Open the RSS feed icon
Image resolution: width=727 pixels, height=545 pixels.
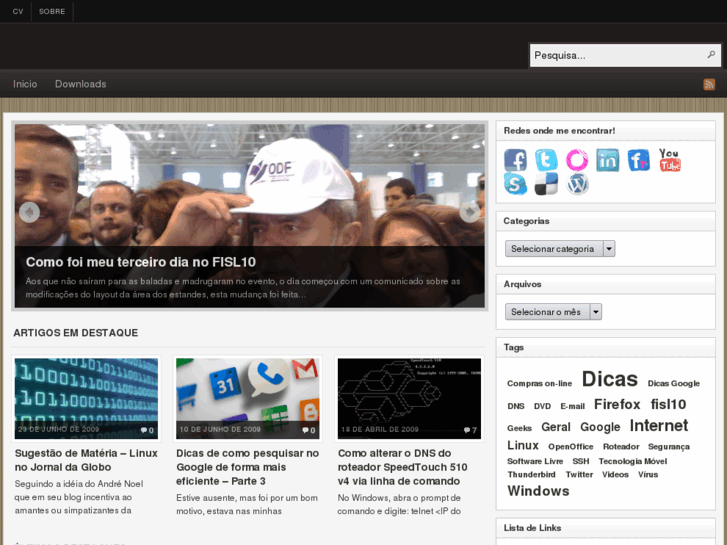[709, 85]
